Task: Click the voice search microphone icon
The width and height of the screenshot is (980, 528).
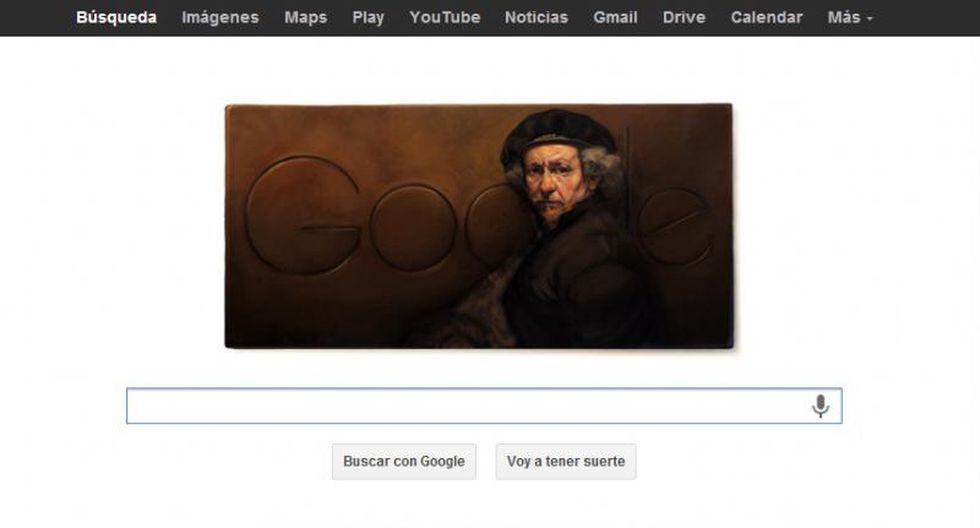Action: click(x=820, y=406)
